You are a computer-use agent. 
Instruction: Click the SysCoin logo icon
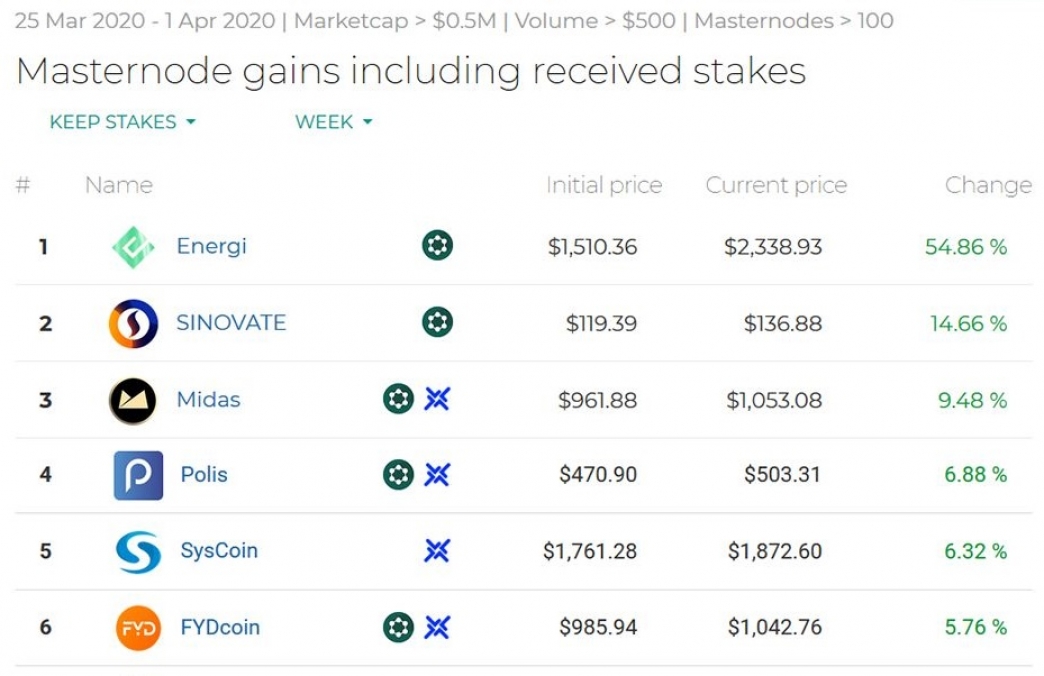[138, 551]
